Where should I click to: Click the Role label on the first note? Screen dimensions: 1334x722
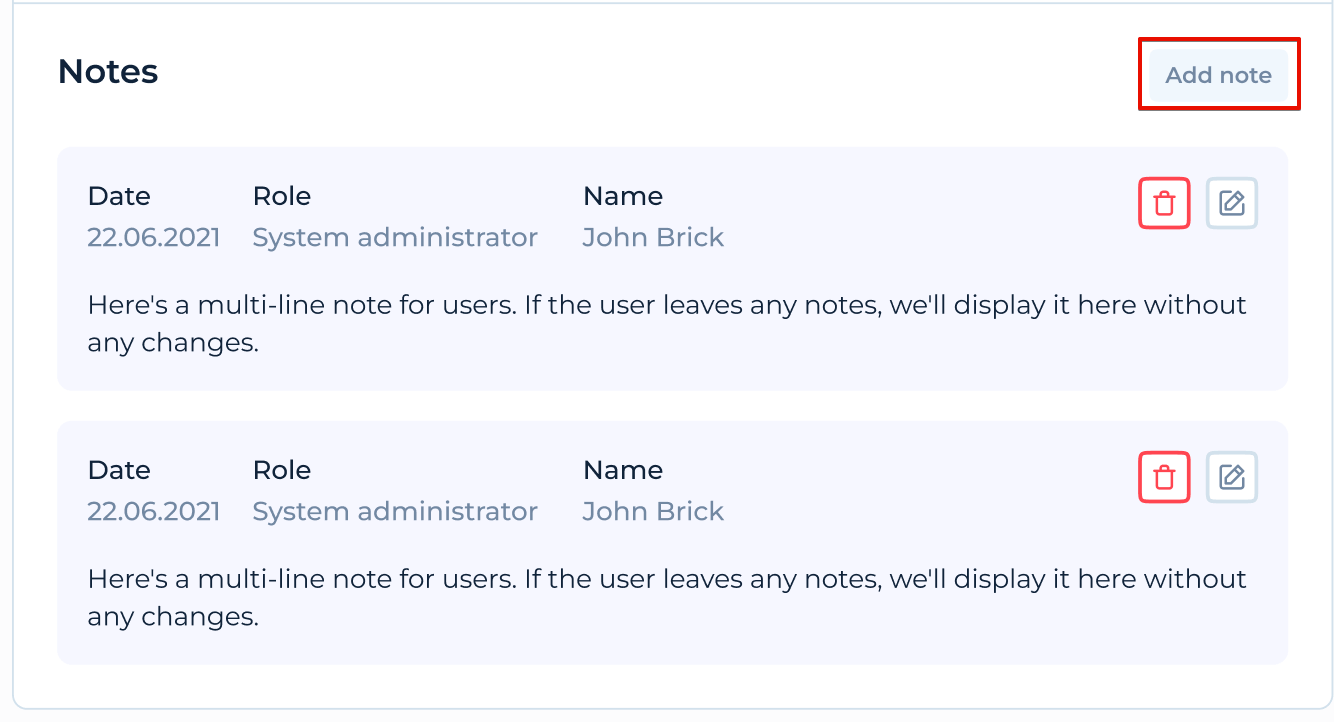tap(281, 196)
